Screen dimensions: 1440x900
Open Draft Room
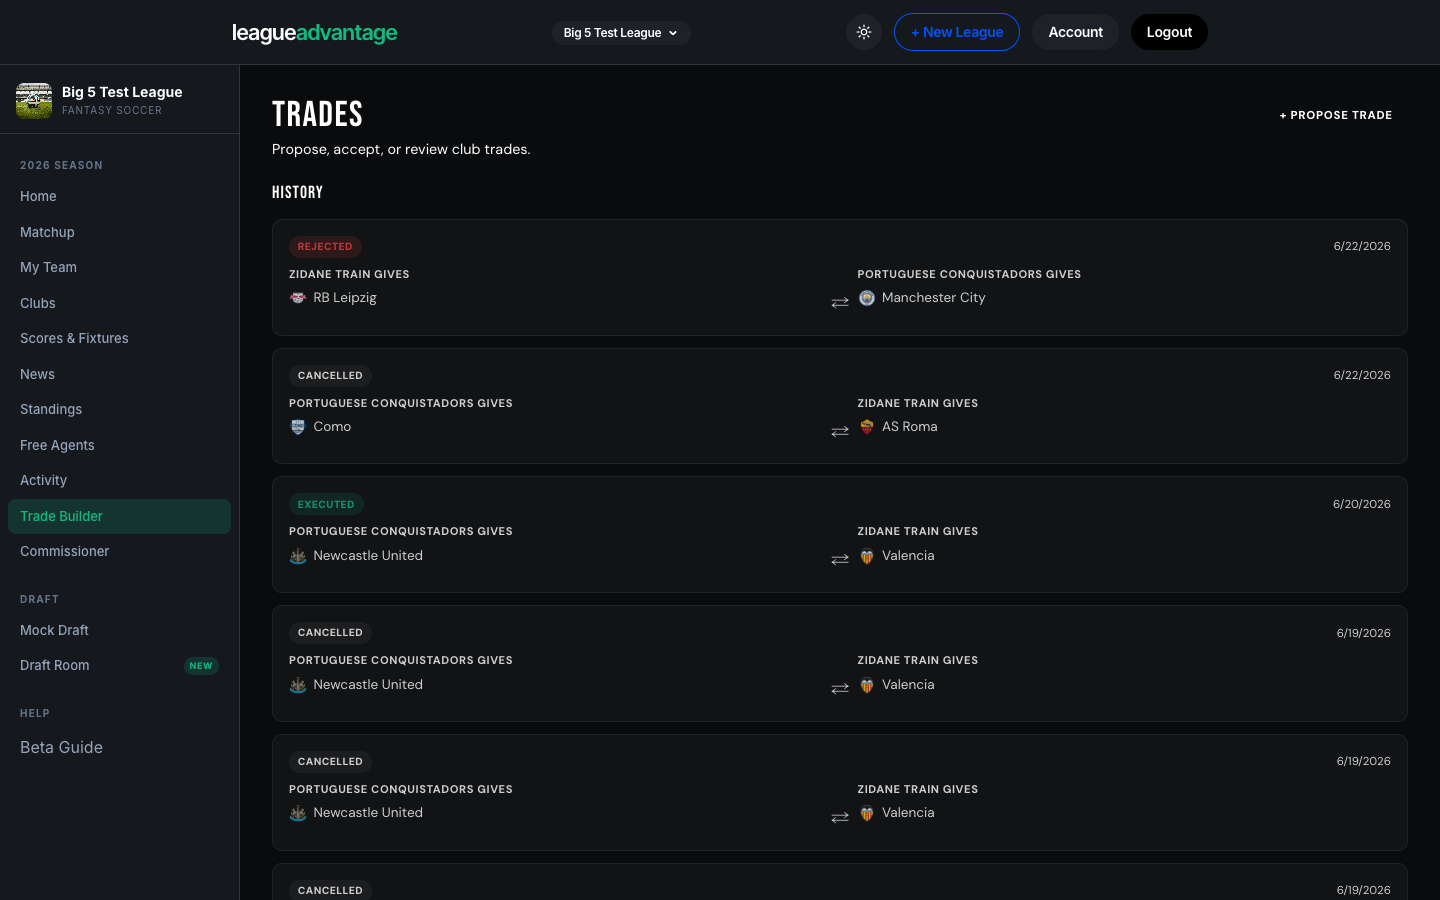(119, 665)
